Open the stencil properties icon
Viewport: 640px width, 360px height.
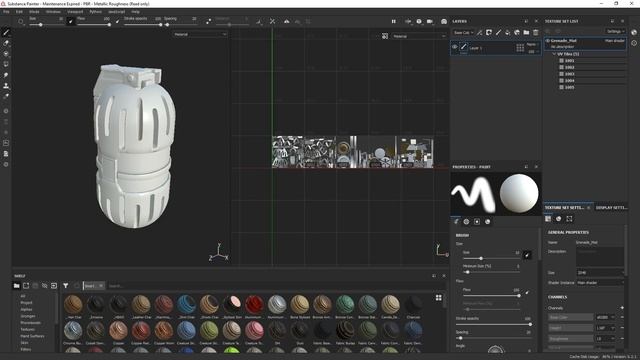point(477,221)
